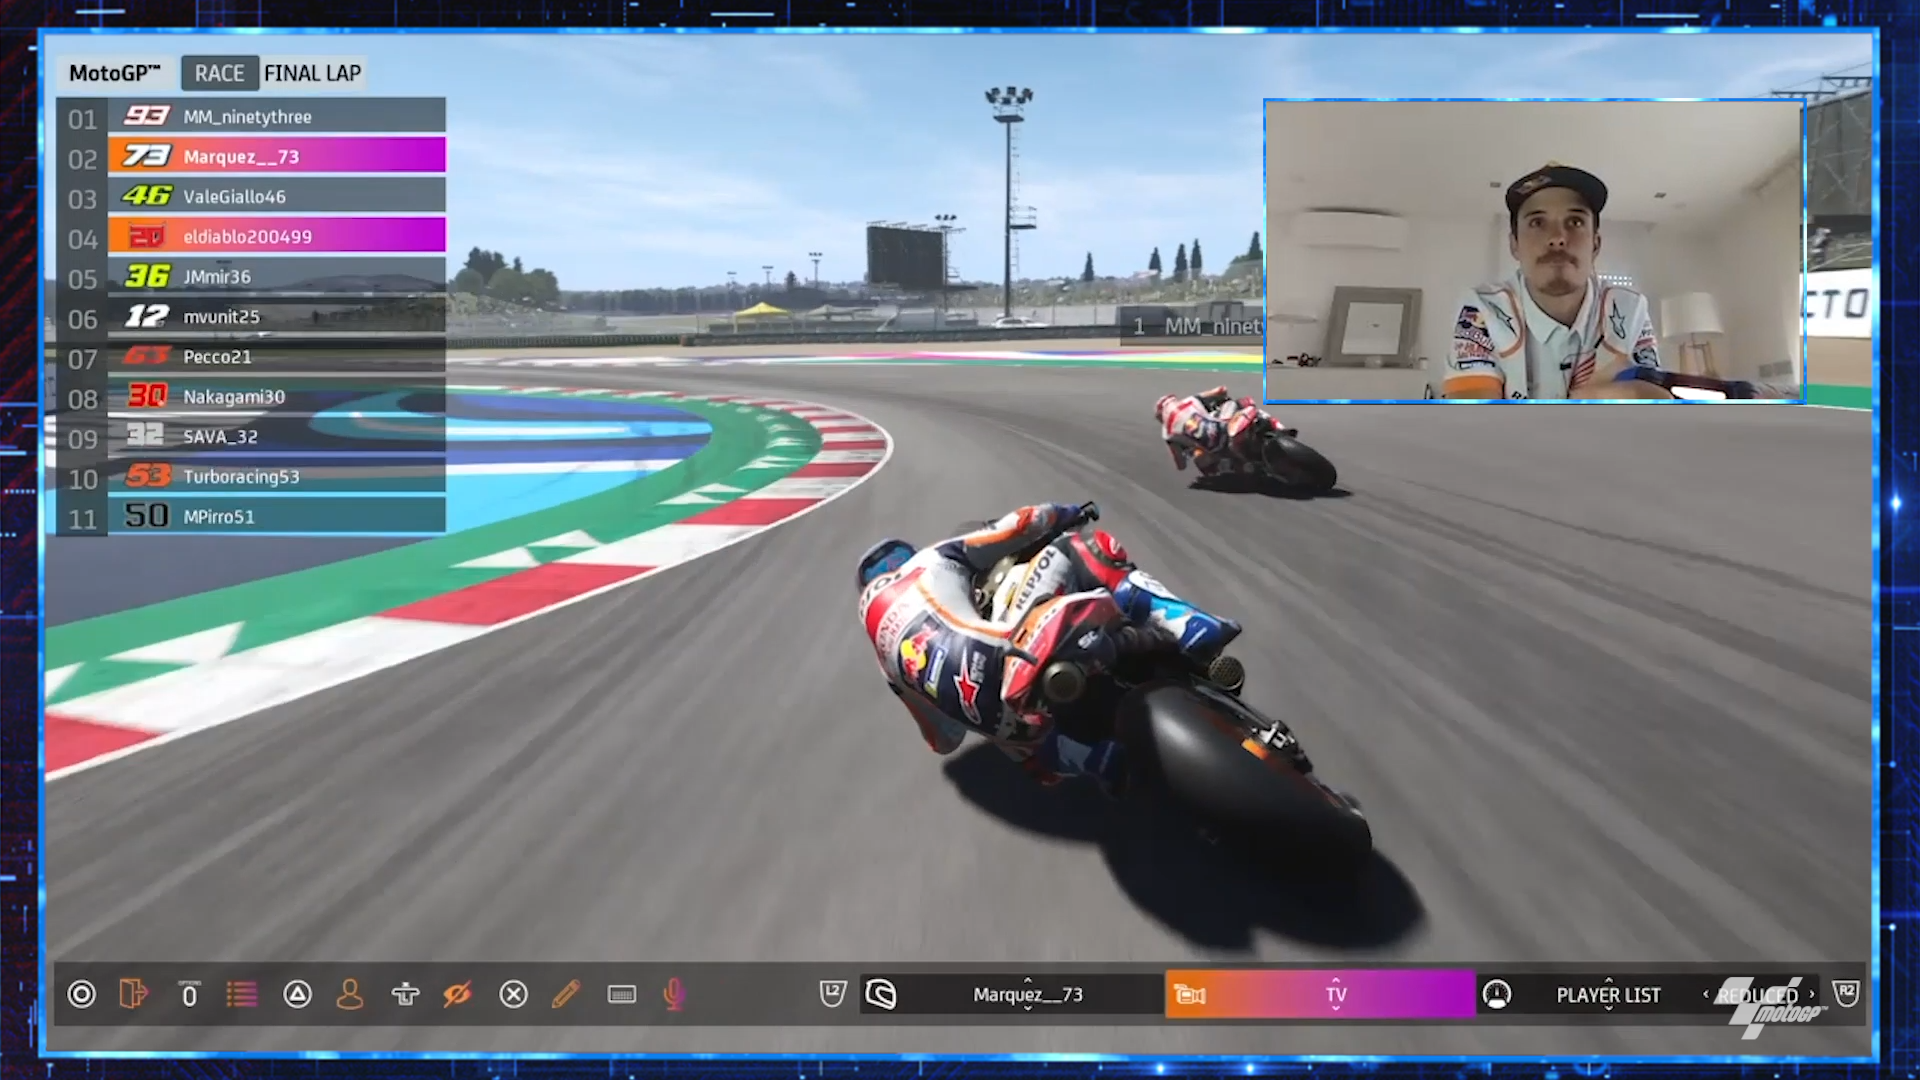Screen dimensions: 1920x1080
Task: Toggle the crossed-out eye visibility icon
Action: (x=458, y=994)
